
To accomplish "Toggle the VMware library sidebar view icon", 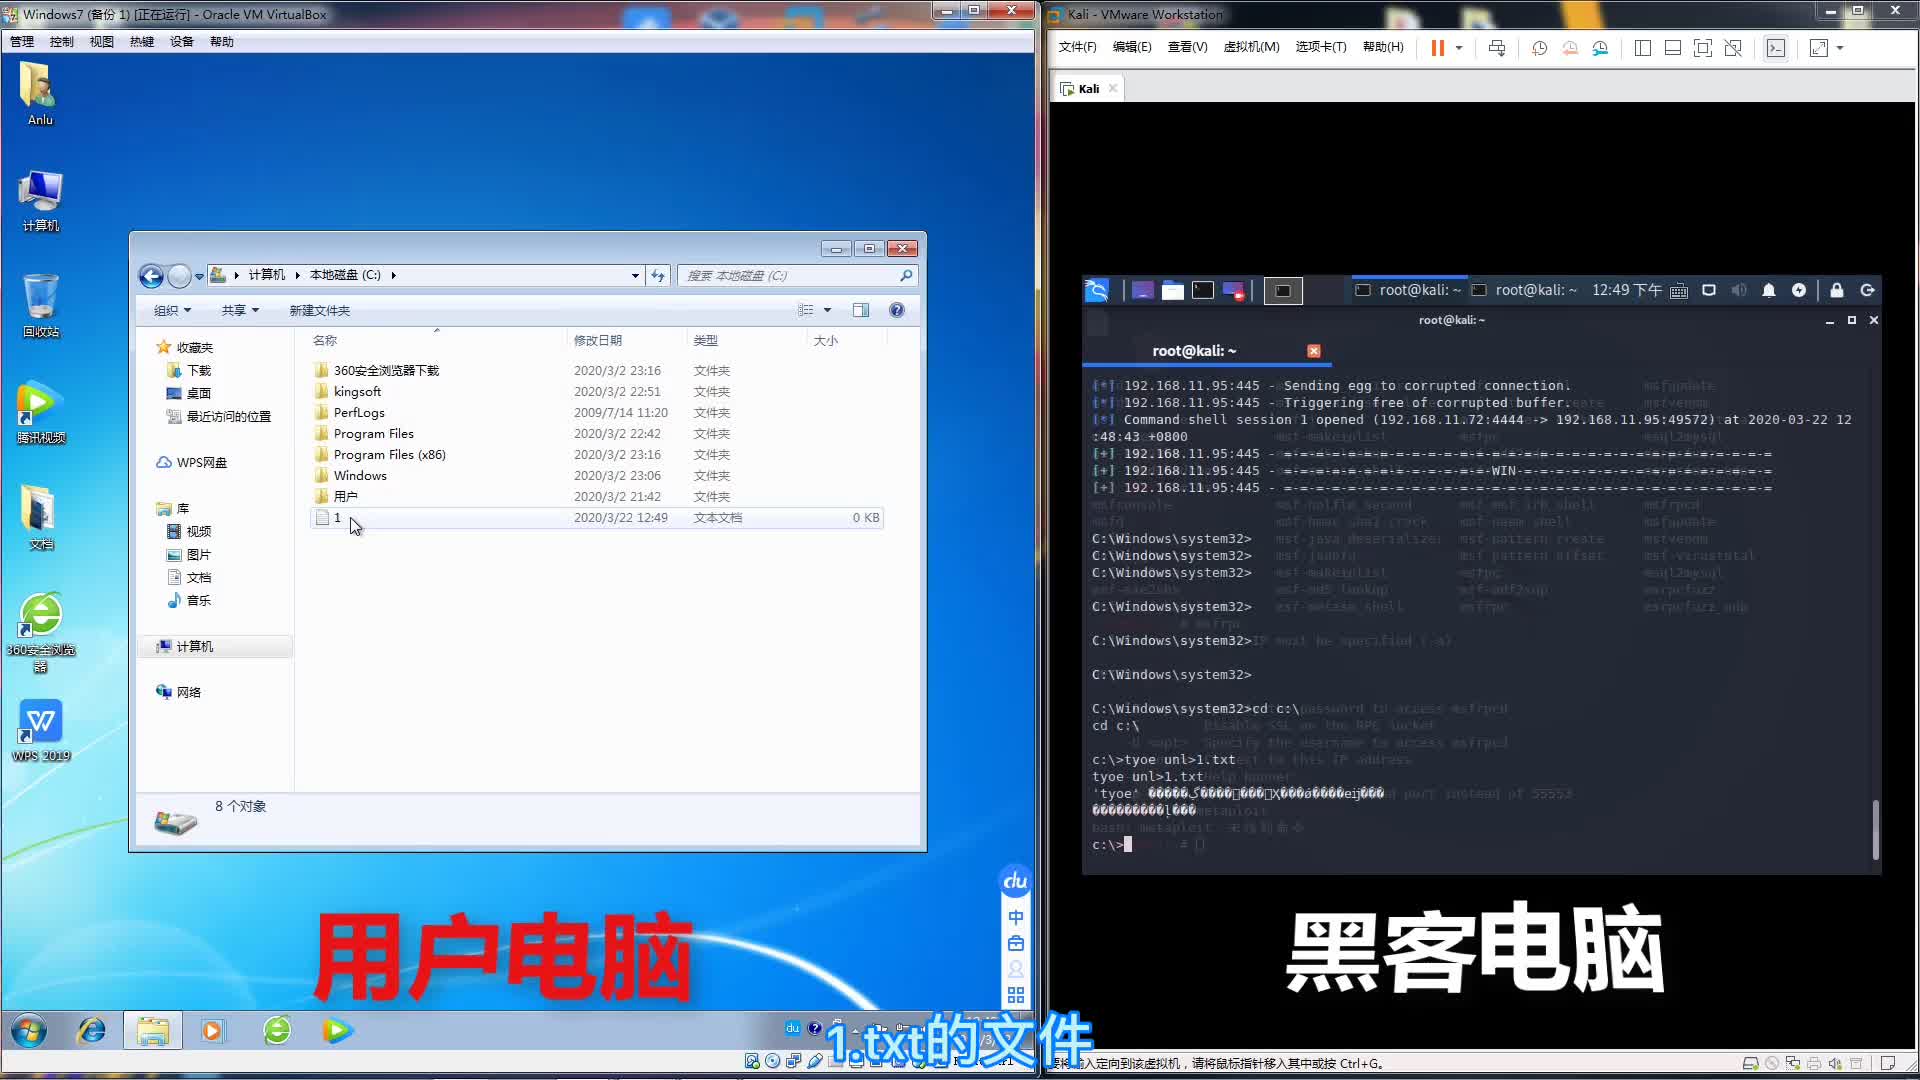I will pos(1642,48).
